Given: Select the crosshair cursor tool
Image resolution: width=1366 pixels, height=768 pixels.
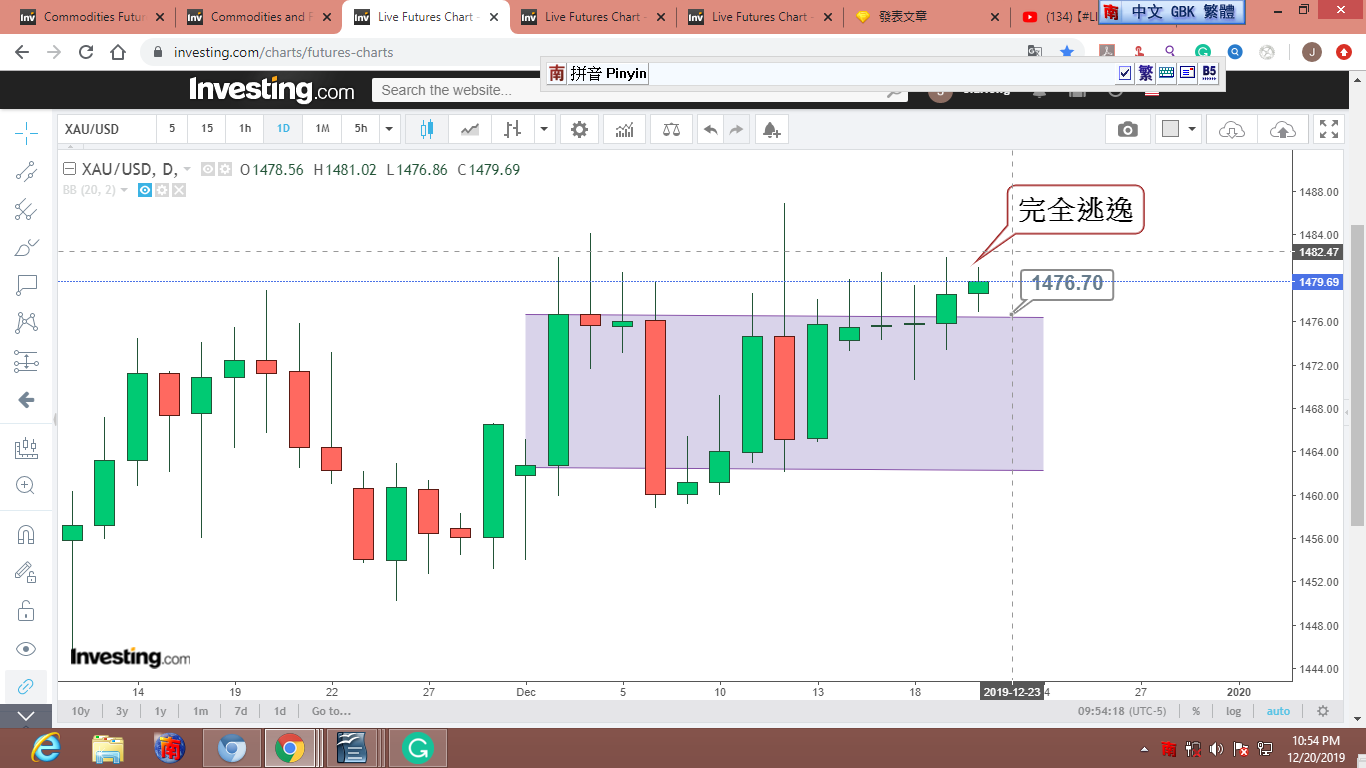Looking at the screenshot, I should [27, 131].
